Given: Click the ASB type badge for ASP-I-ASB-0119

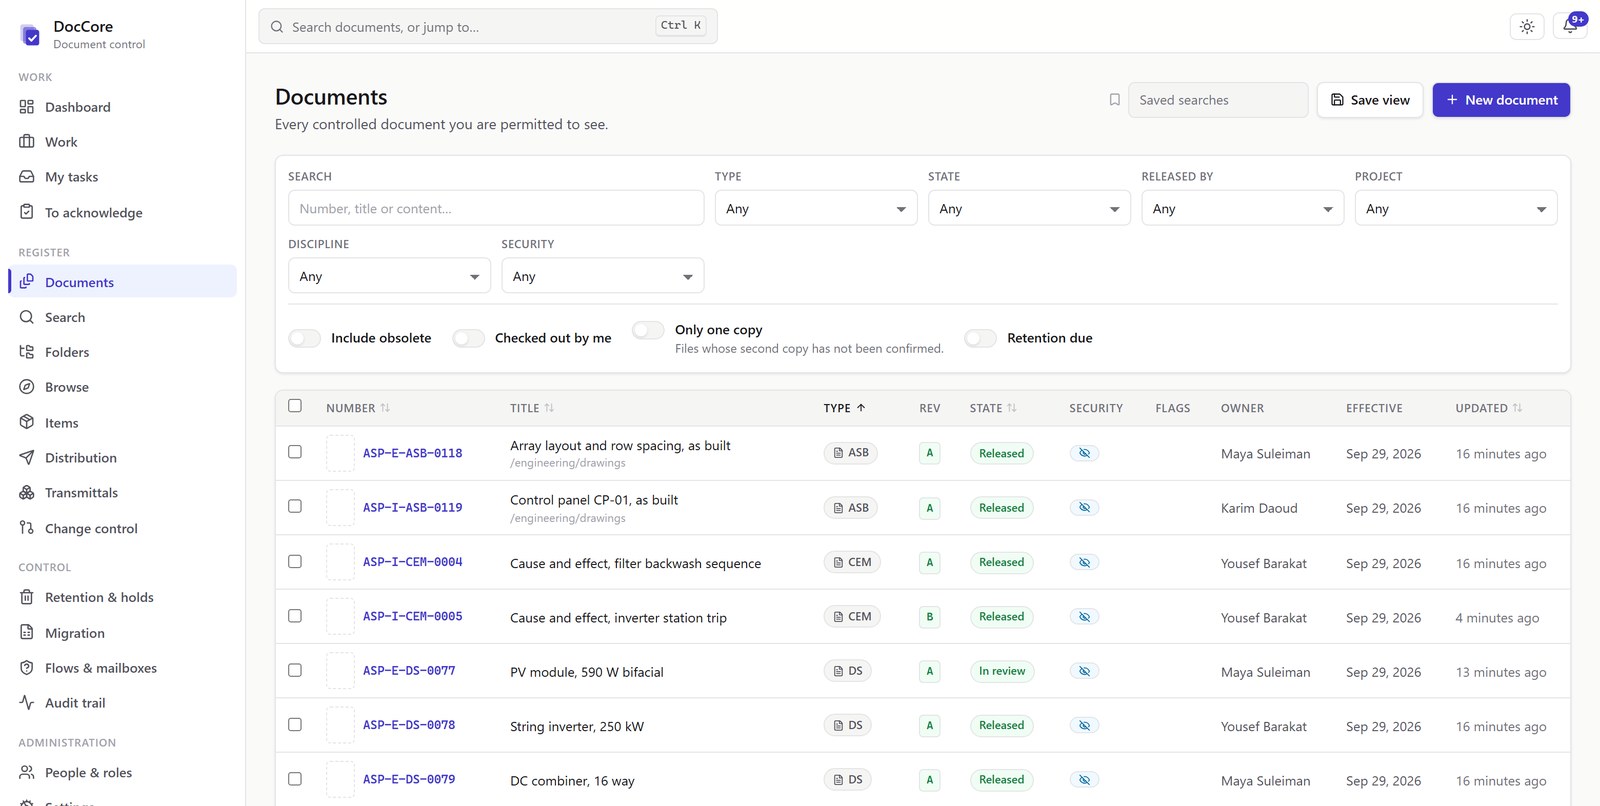Looking at the screenshot, I should click(851, 508).
